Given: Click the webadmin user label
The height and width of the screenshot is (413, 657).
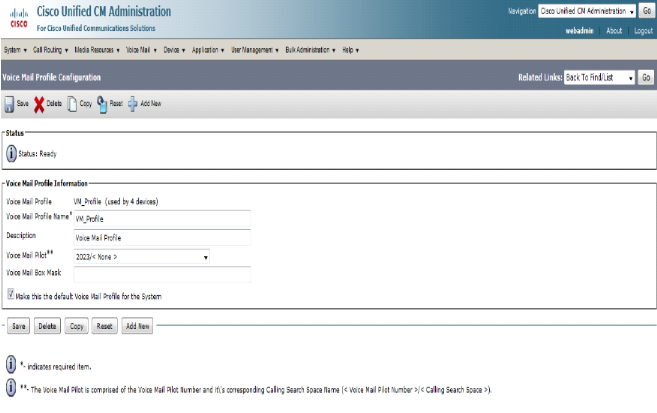Looking at the screenshot, I should [x=579, y=31].
